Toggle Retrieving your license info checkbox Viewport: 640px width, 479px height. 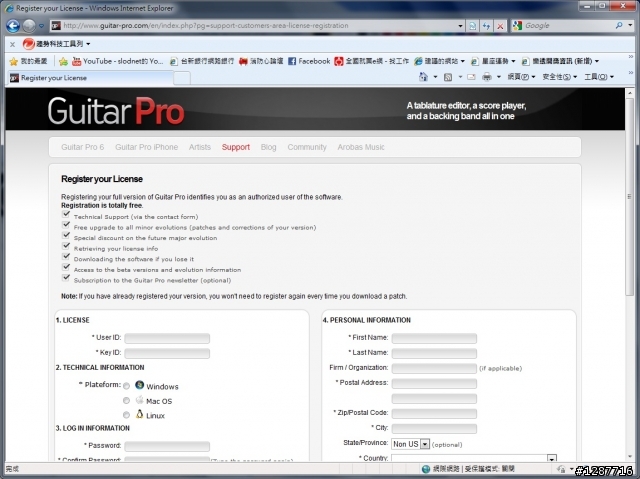pos(66,246)
